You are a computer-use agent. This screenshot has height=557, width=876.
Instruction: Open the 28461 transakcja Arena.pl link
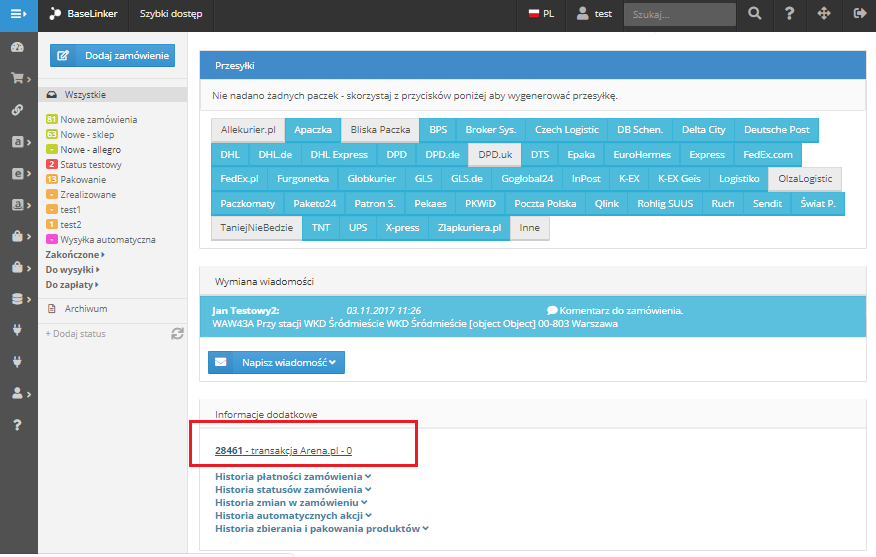[x=283, y=451]
